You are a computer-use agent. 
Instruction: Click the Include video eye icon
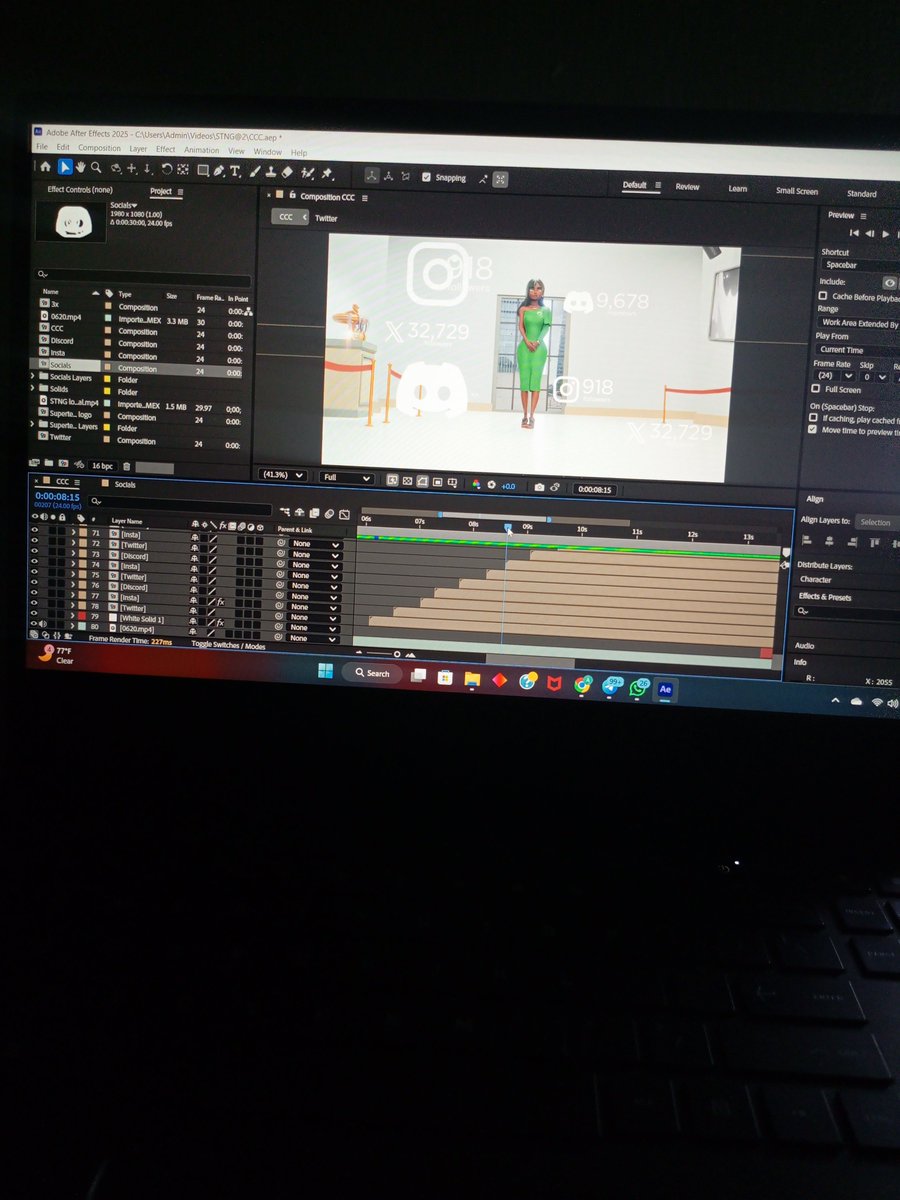click(889, 282)
